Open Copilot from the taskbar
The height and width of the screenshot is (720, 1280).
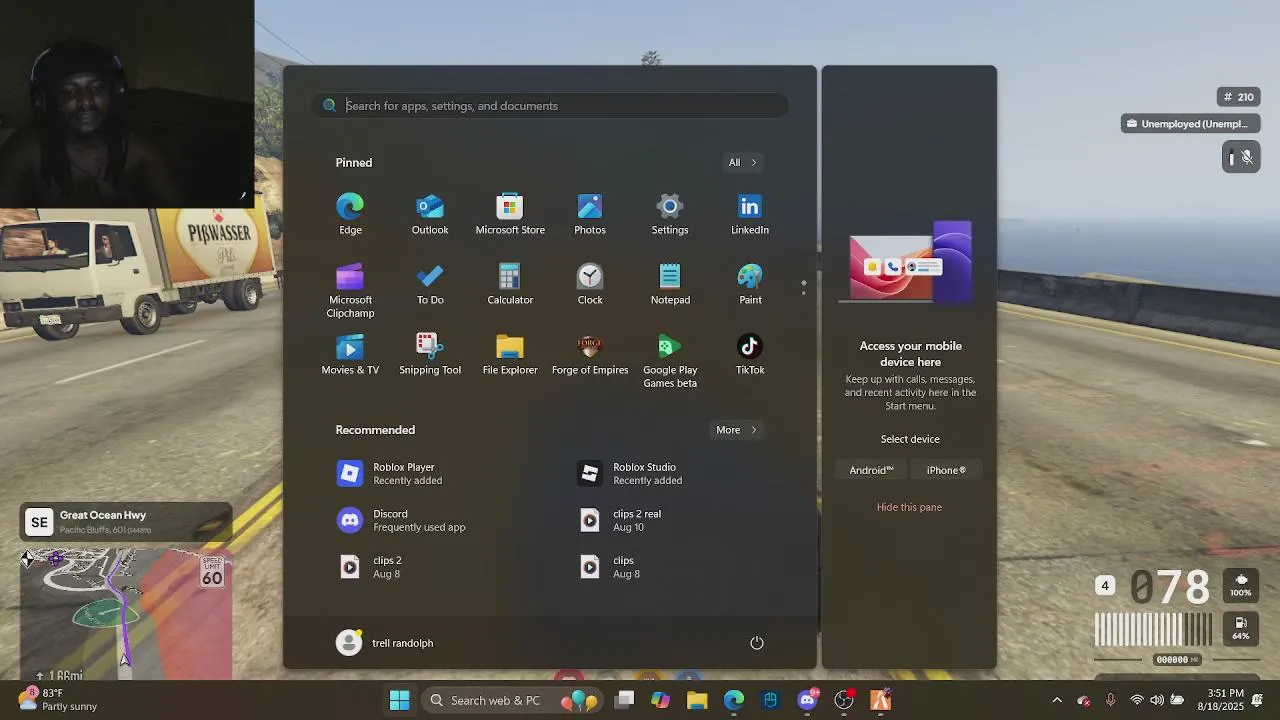(x=661, y=700)
